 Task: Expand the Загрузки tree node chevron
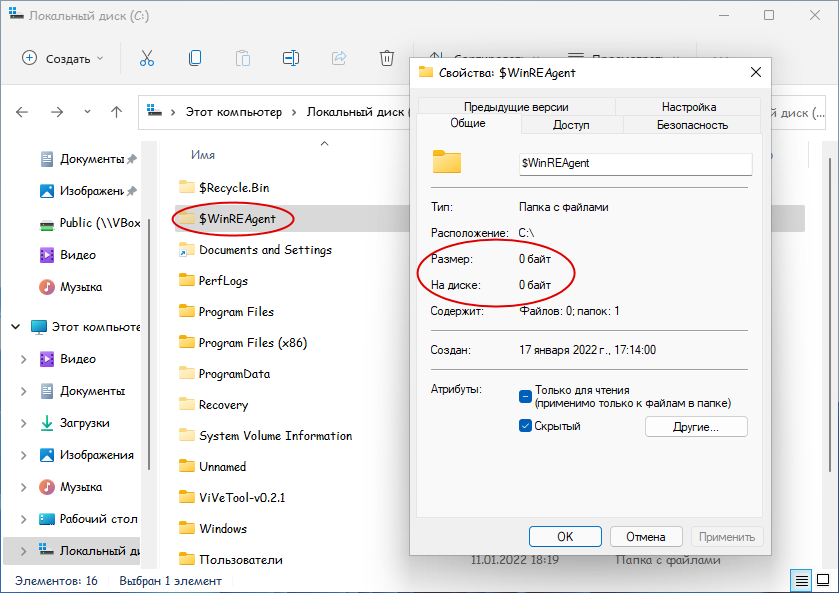pos(23,423)
